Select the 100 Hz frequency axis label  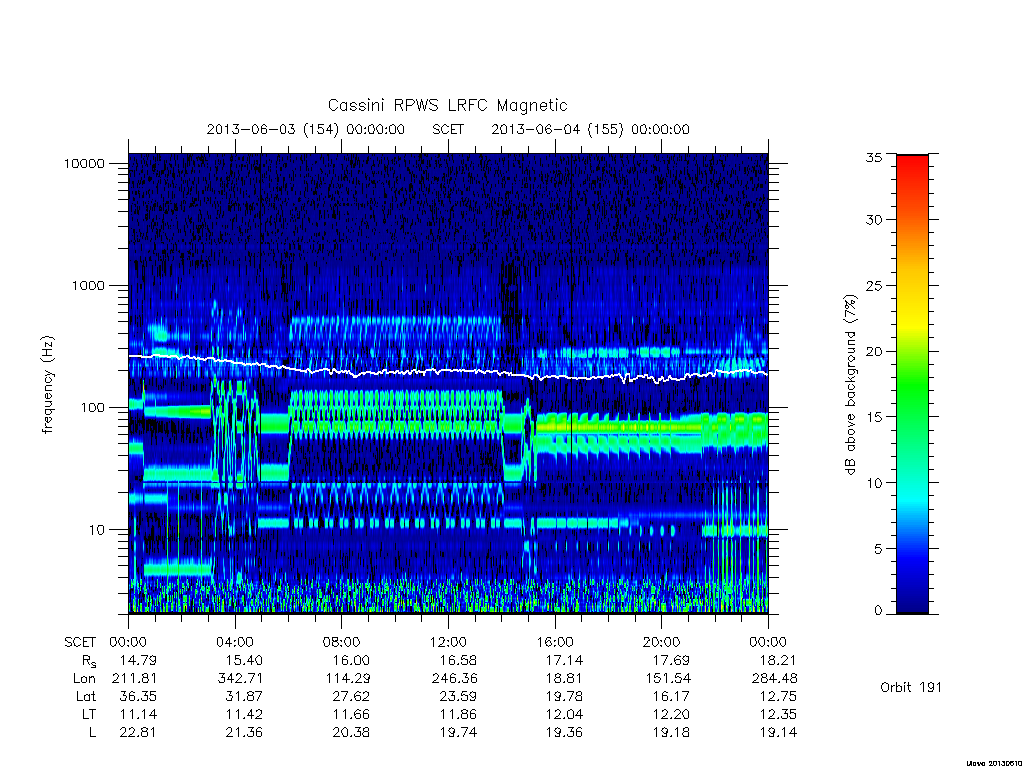click(92, 408)
